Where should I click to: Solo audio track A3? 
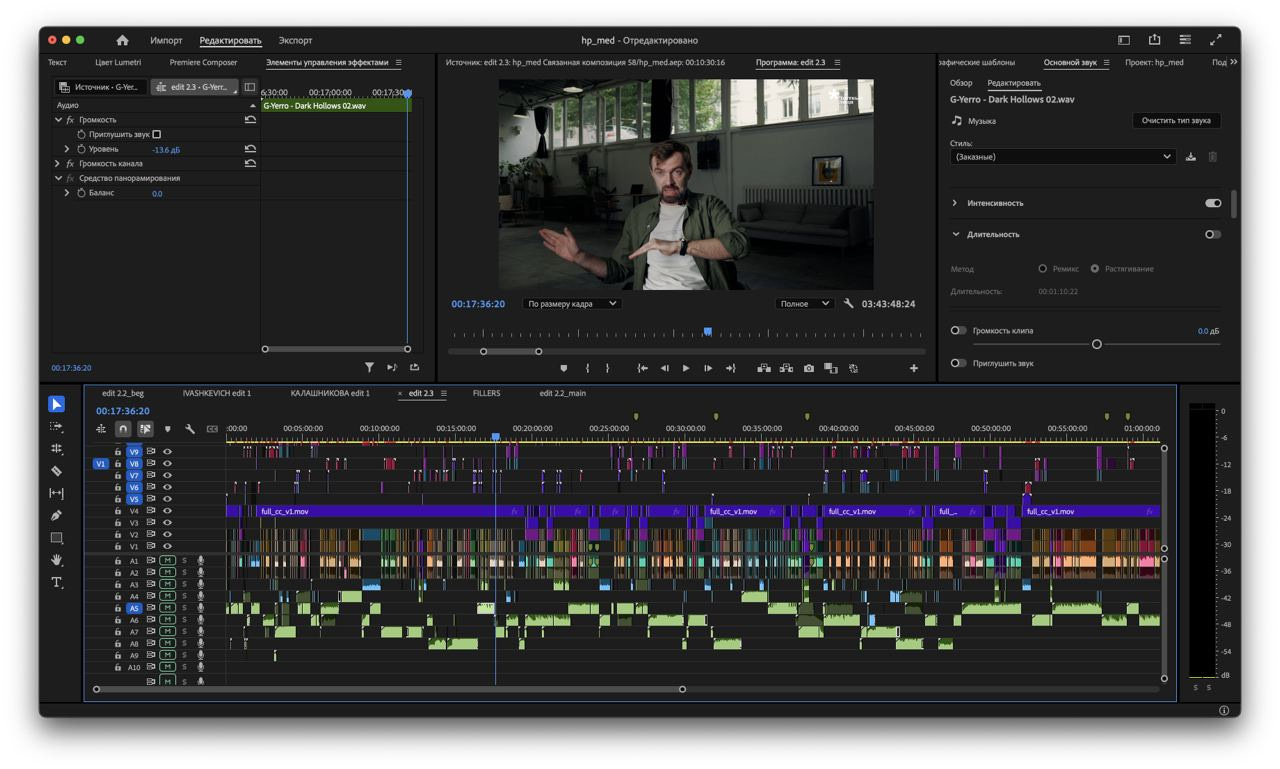[x=184, y=584]
